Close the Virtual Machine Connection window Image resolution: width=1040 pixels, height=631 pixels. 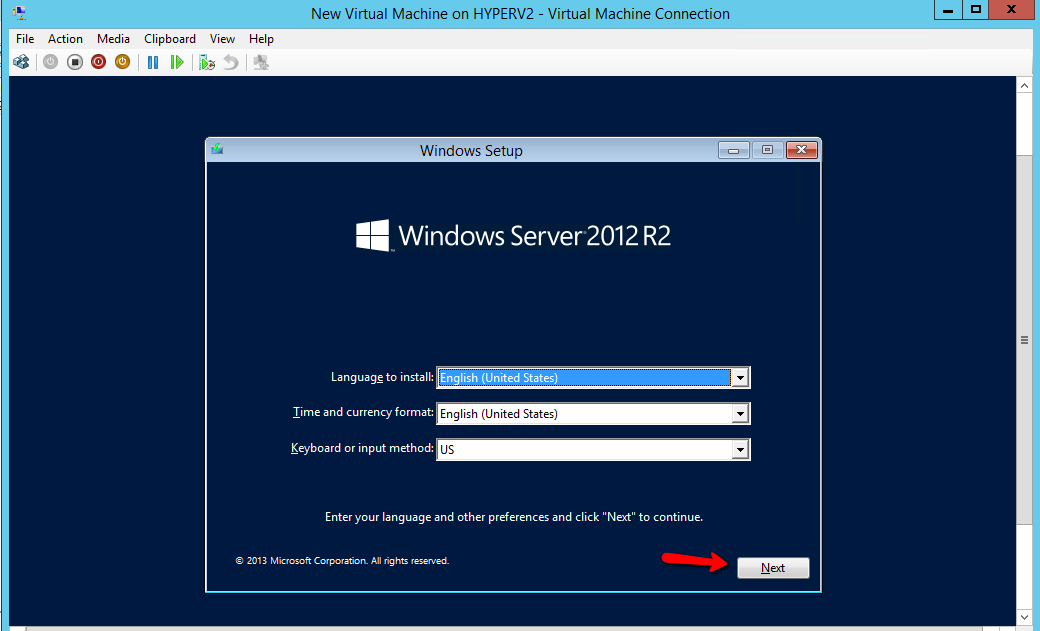click(x=1011, y=10)
